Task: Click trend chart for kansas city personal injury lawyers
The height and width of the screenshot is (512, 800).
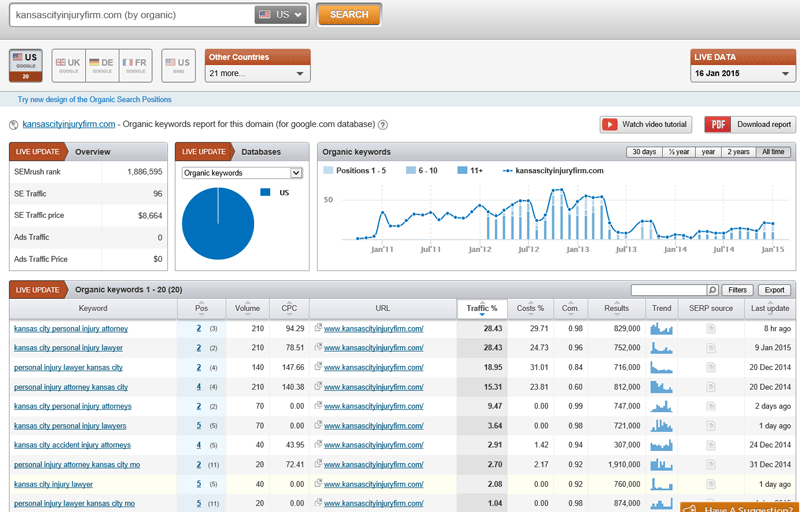Action: (661, 426)
